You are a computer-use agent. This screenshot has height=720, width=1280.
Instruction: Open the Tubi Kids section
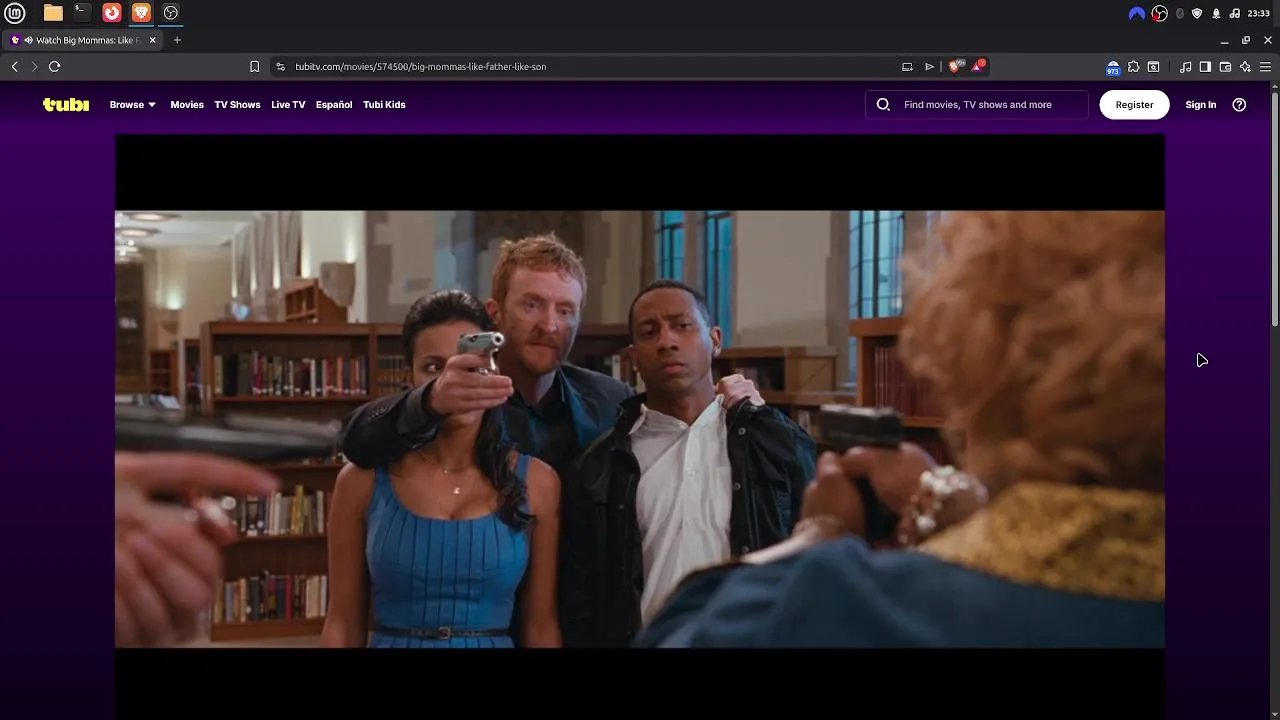pos(384,104)
